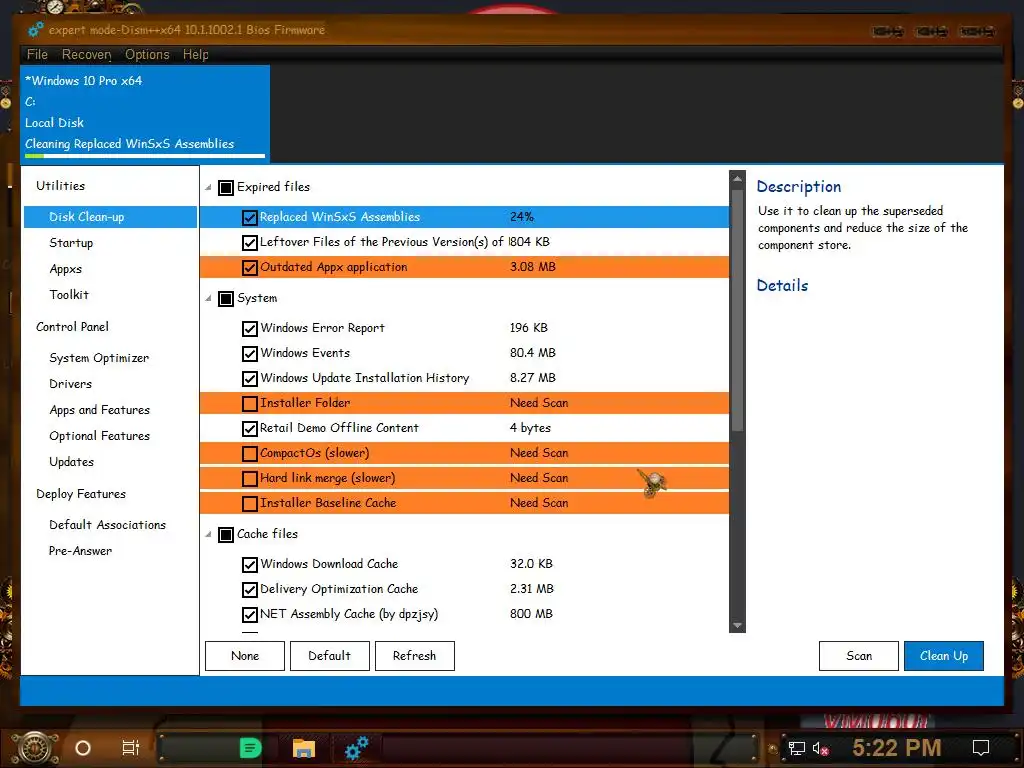The image size is (1024, 768).
Task: Click the Scan button
Action: [859, 656]
